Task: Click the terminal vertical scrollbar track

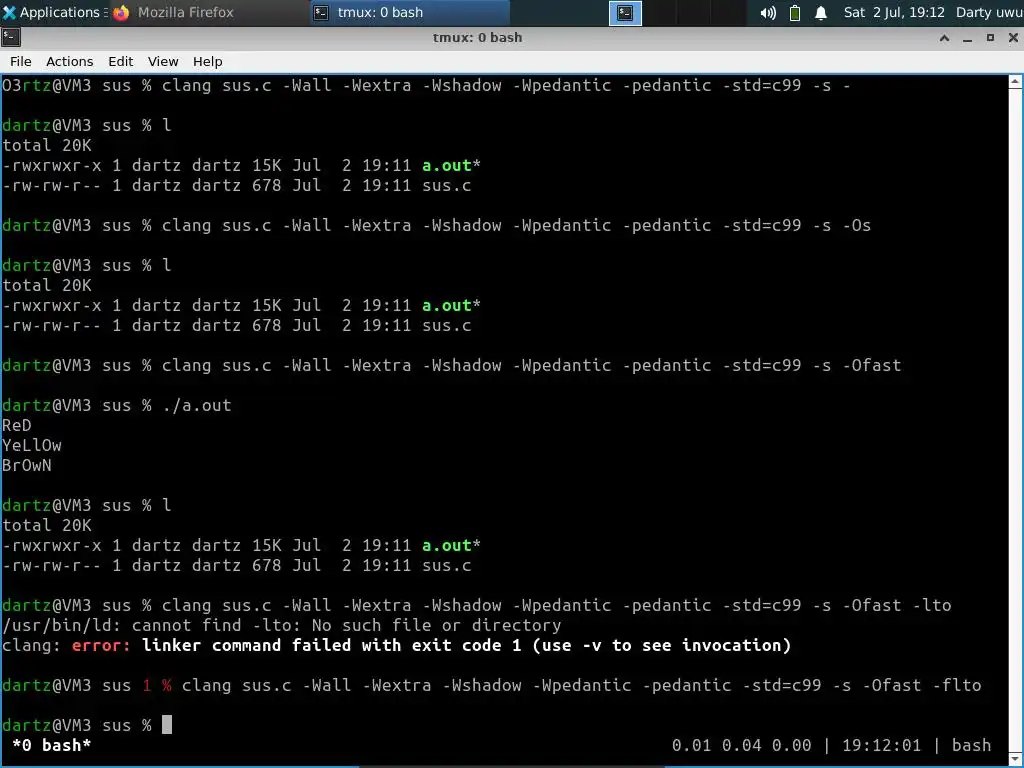Action: 1015,420
